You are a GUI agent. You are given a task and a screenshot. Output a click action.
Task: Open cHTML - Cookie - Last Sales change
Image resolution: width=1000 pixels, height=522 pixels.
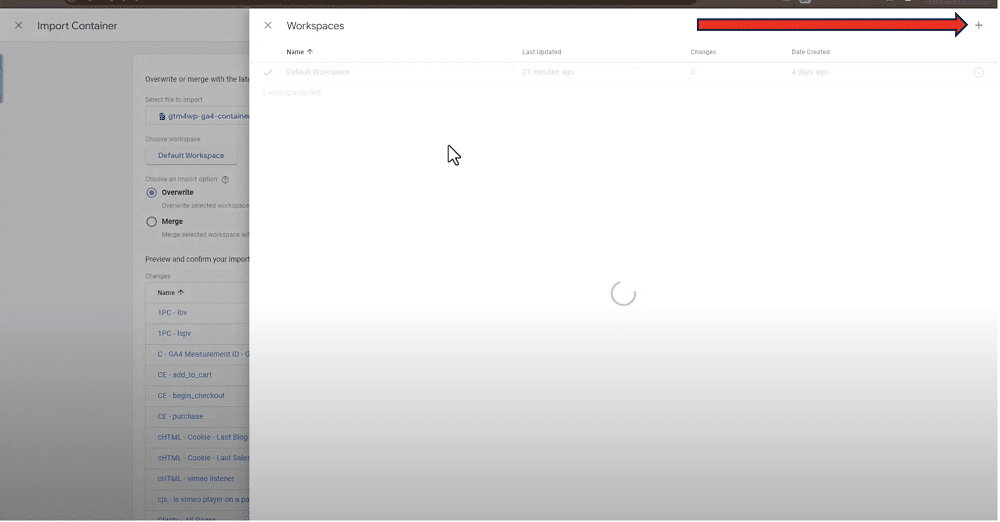pyautogui.click(x=203, y=458)
